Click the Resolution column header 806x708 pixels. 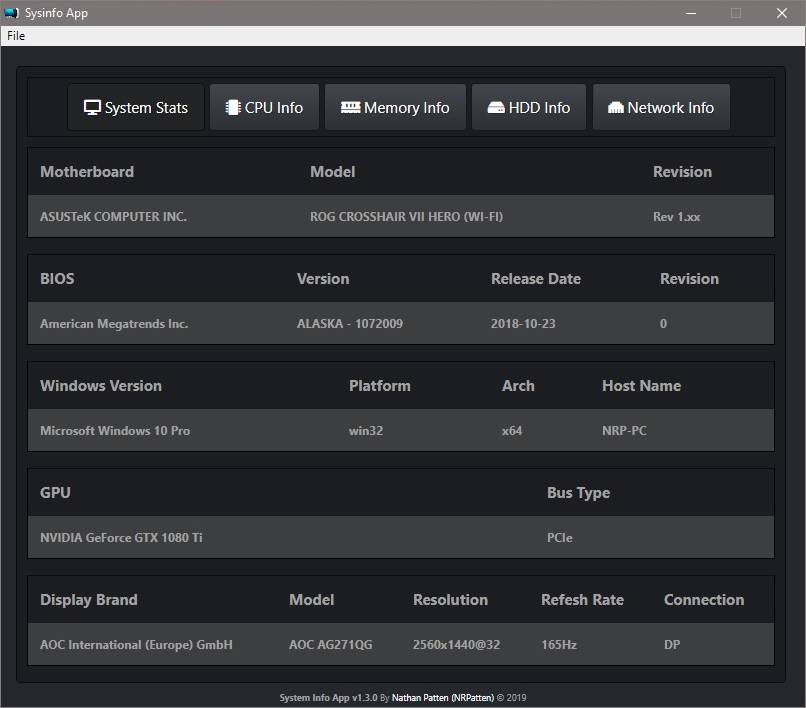click(450, 600)
